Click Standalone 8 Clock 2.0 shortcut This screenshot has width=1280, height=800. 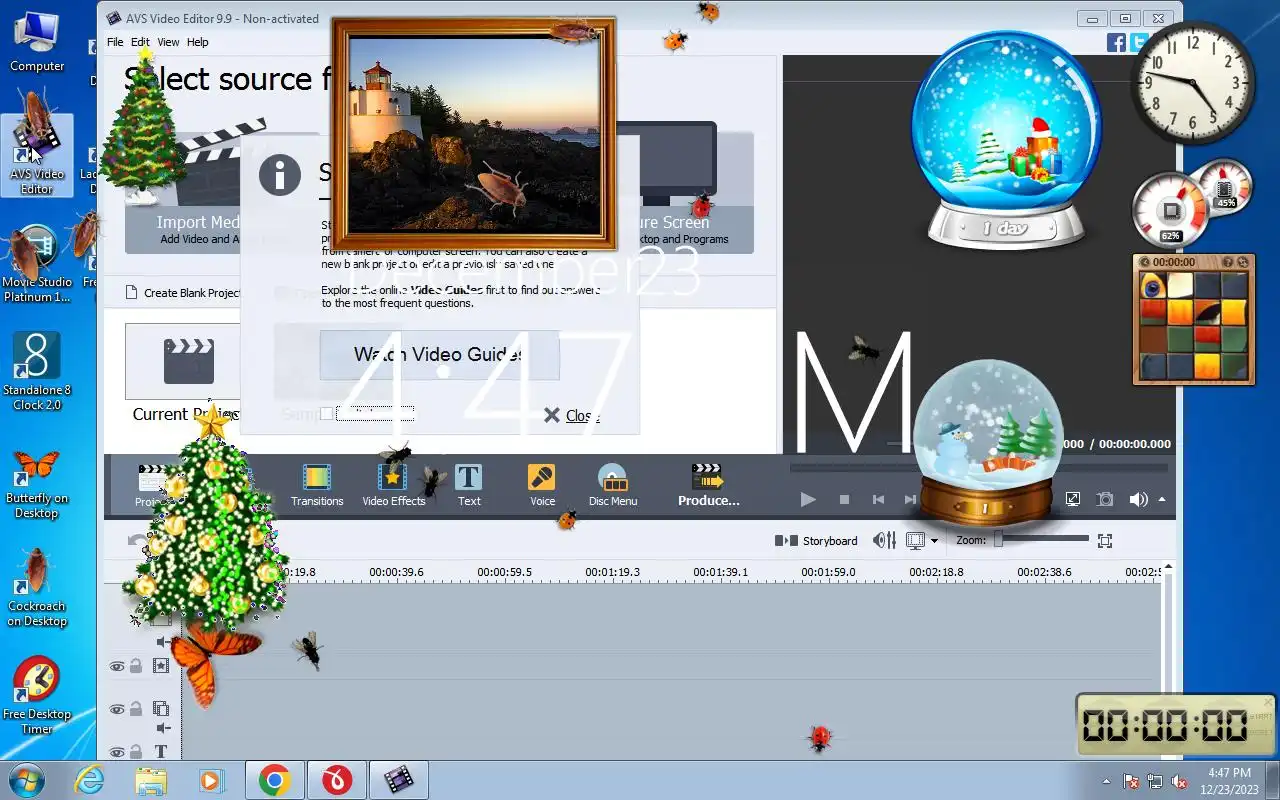coord(37,371)
